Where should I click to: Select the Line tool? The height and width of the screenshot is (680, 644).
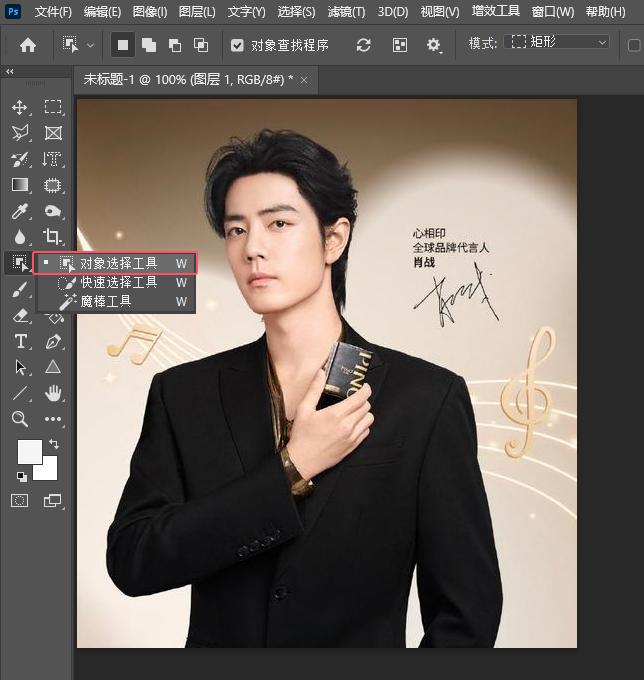[20, 393]
